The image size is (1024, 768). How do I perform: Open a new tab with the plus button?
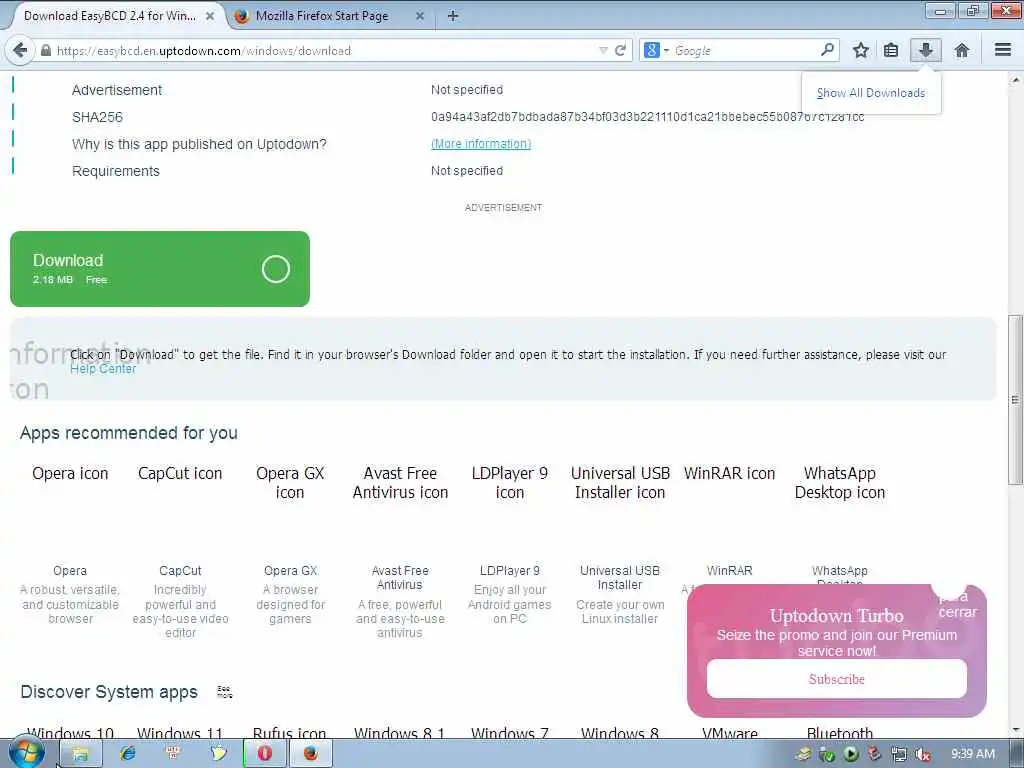tap(453, 16)
